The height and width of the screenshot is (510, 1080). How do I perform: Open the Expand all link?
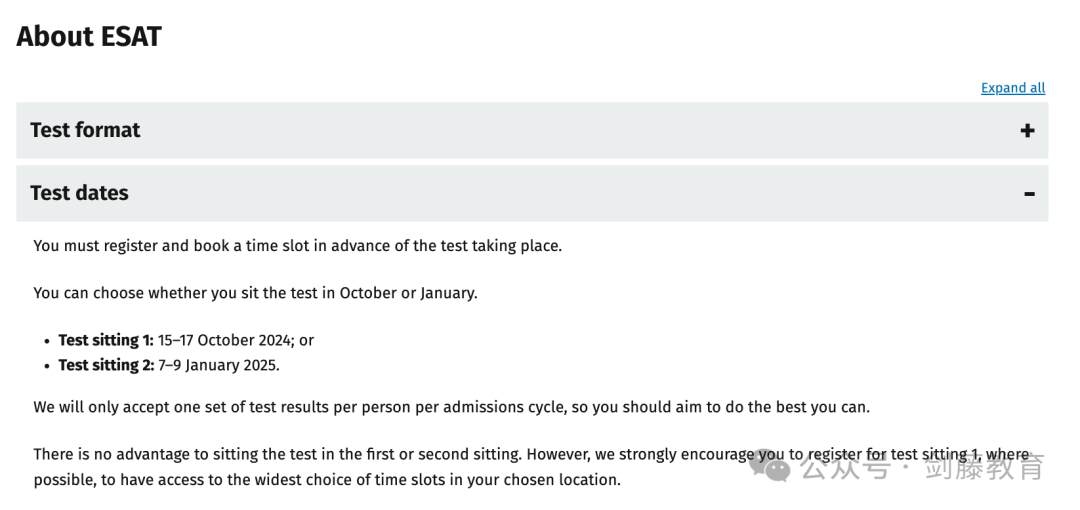point(1012,88)
